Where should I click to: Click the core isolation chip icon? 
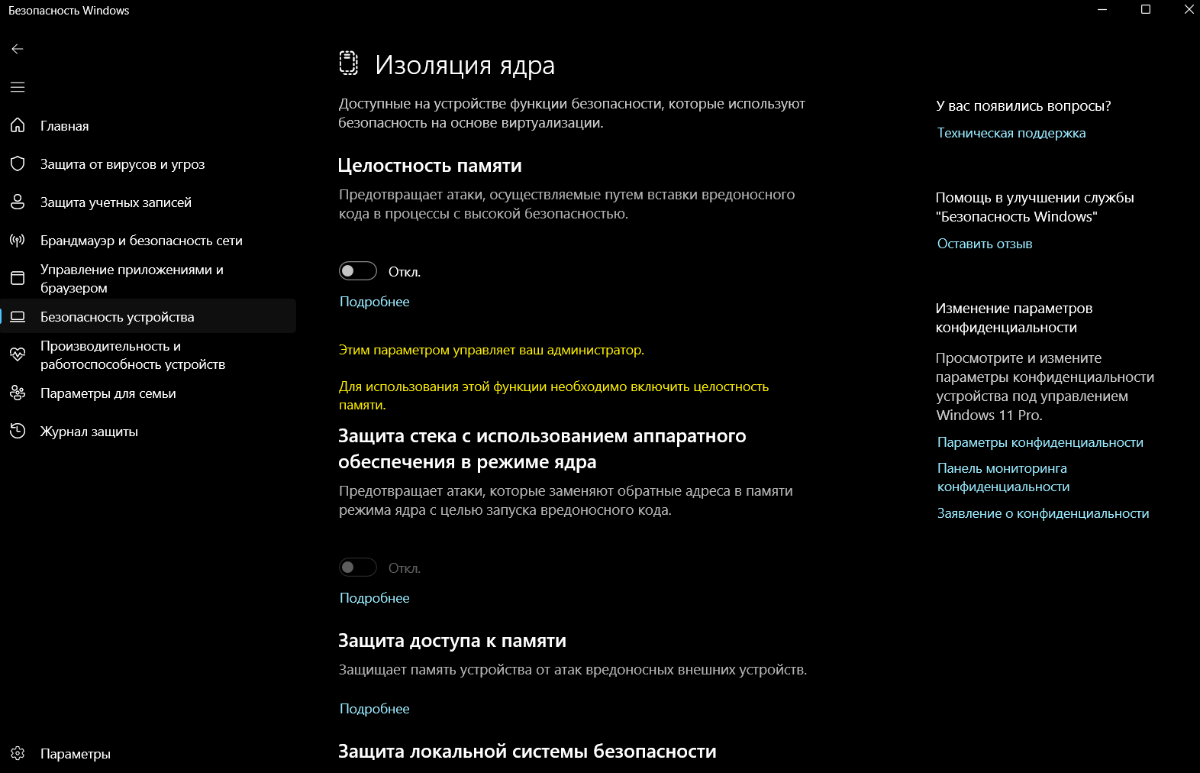(348, 64)
